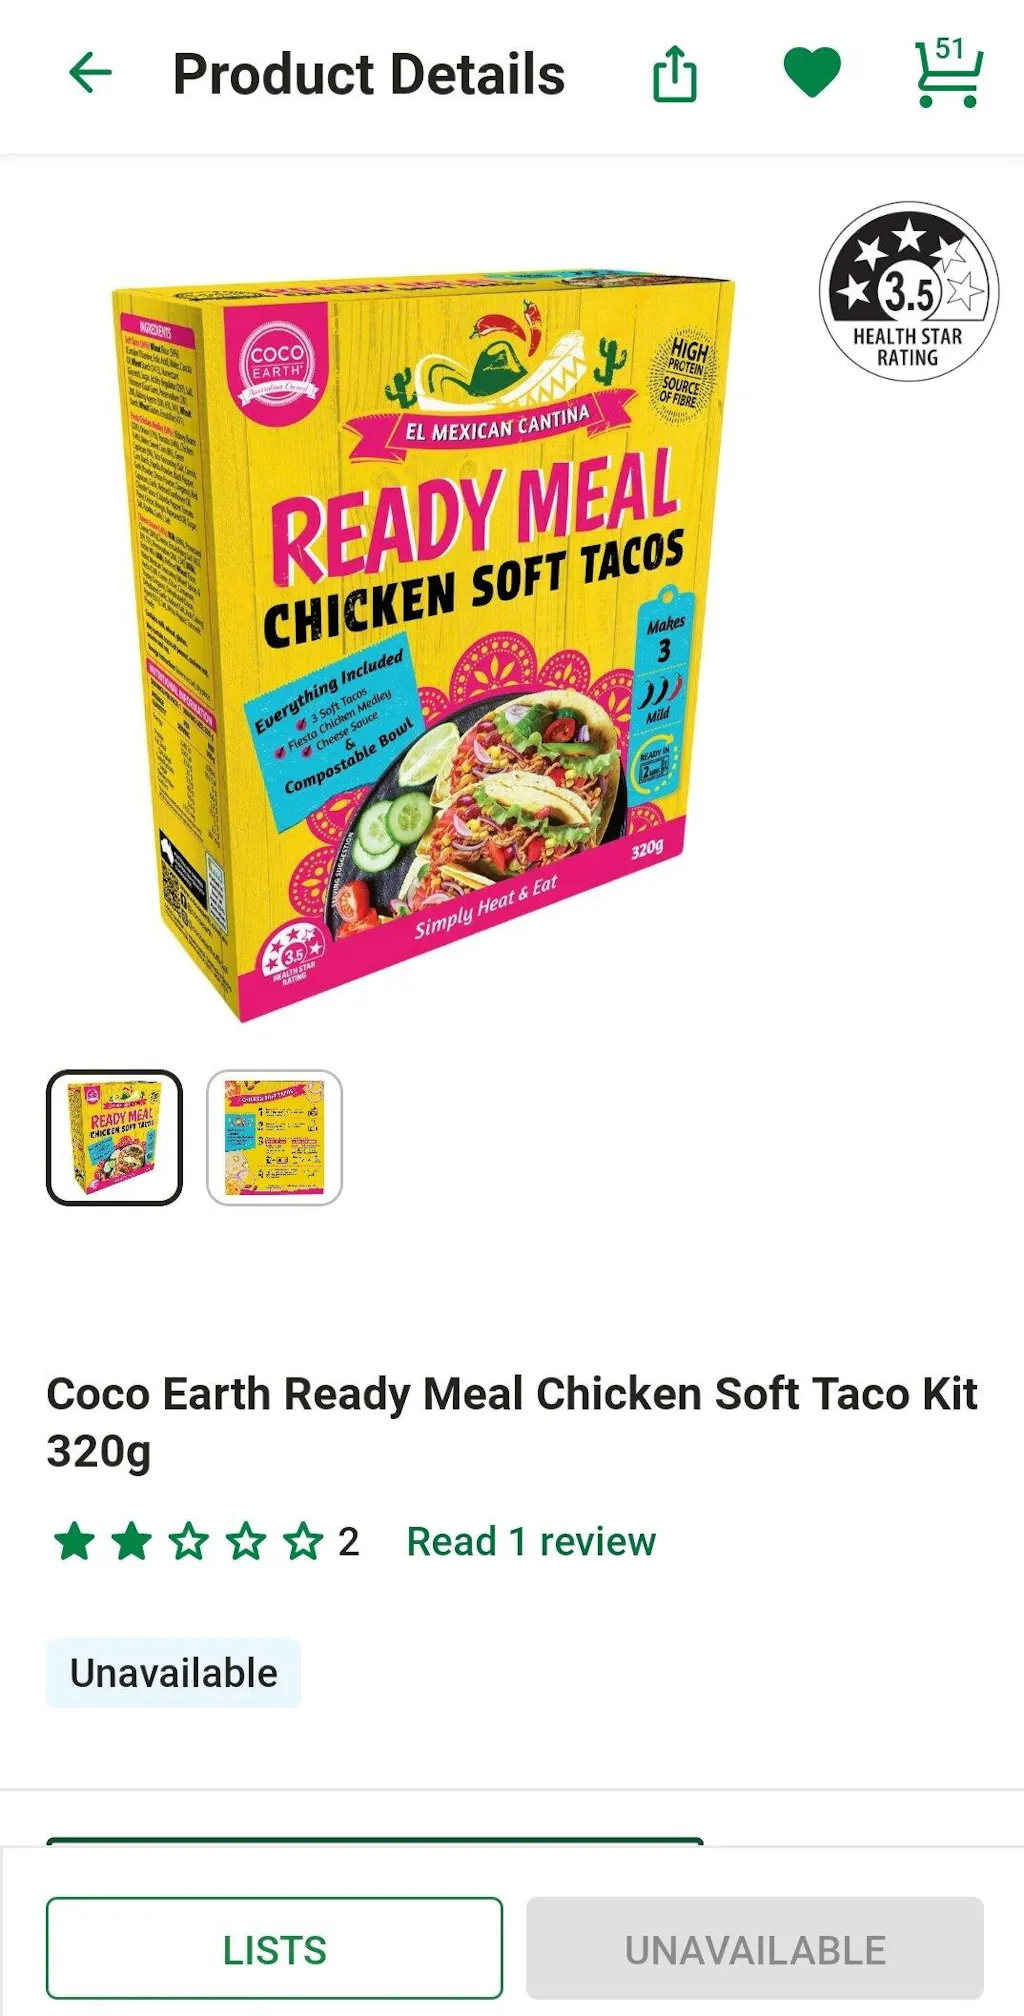Select the second product thumbnail showing instructions
Image resolution: width=1024 pixels, height=2016 pixels.
(274, 1137)
